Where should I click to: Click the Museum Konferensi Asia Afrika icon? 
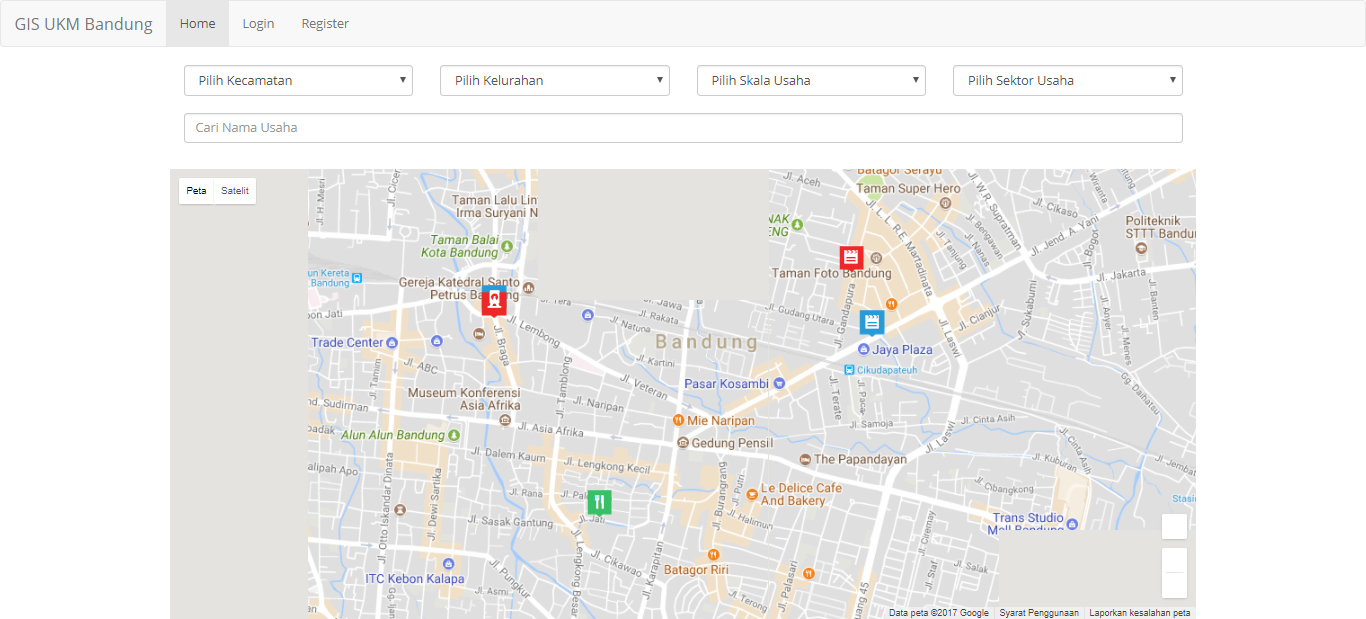[x=505, y=421]
